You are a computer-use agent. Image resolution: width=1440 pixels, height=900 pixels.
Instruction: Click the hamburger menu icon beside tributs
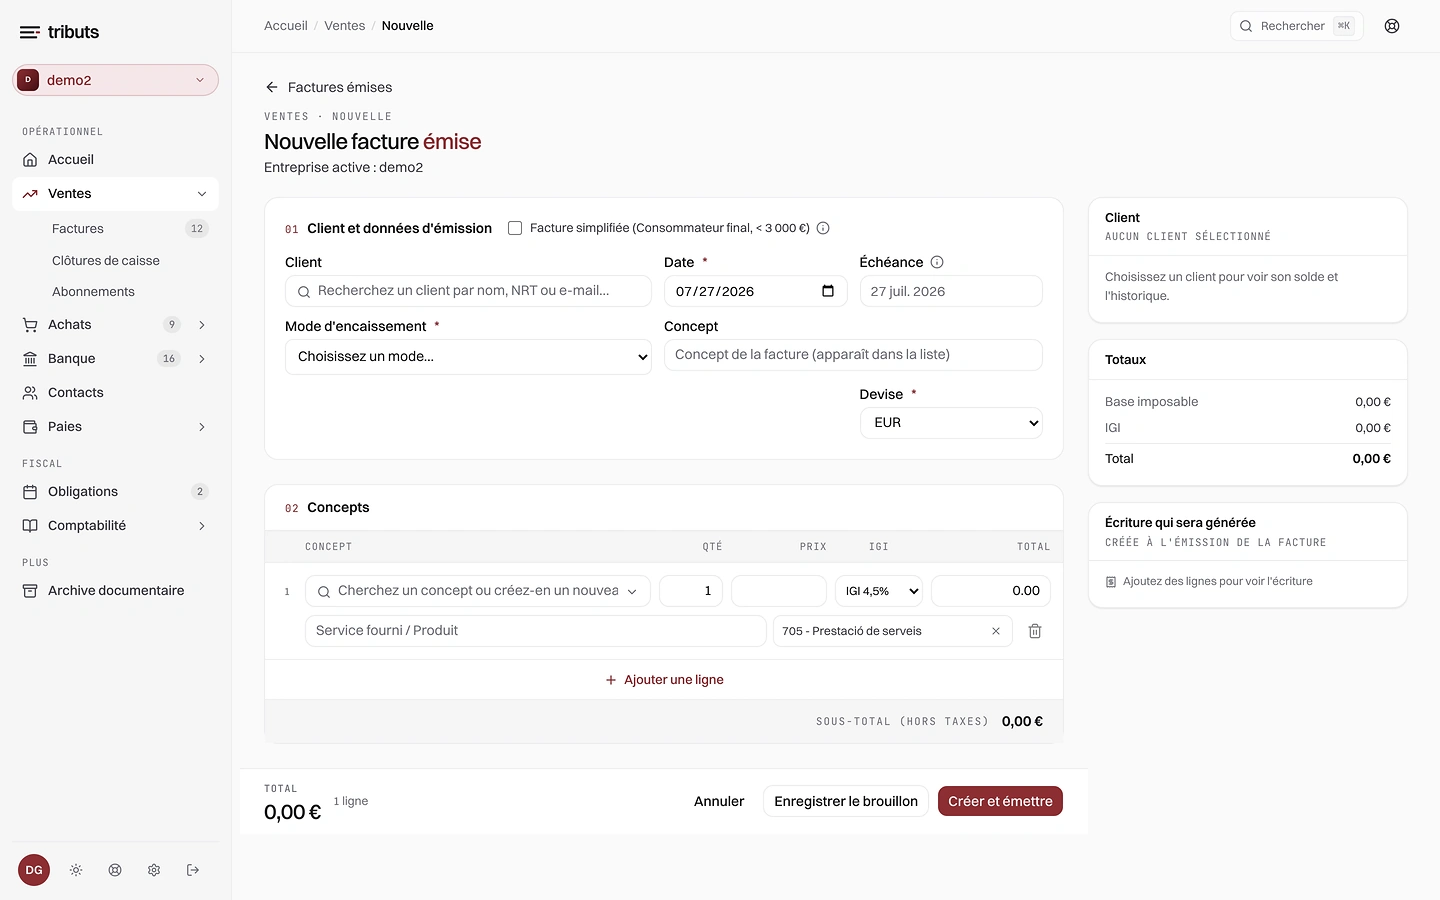[30, 32]
